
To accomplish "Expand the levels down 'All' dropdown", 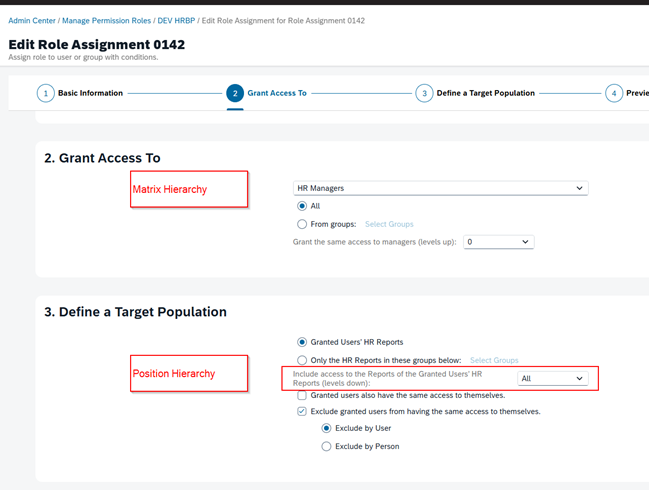I will point(551,379).
